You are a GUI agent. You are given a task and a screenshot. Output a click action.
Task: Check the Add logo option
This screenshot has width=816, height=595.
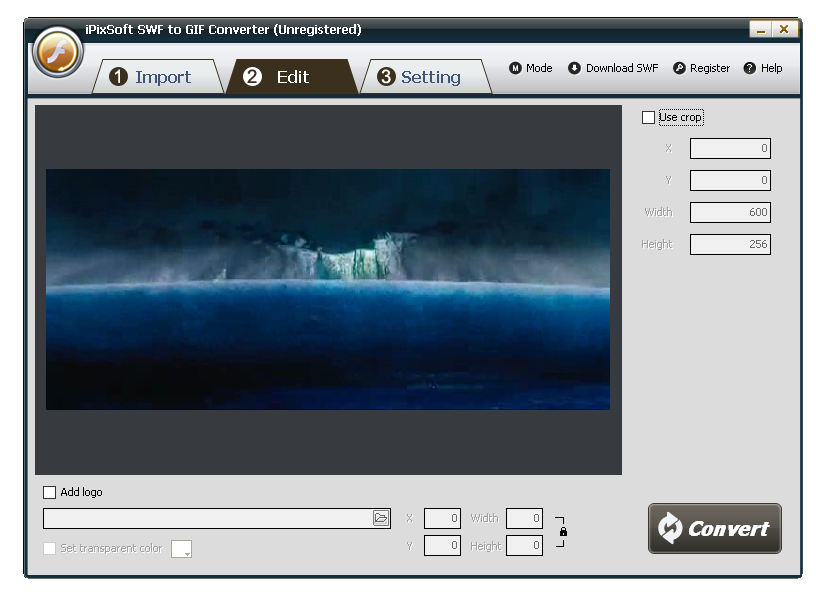pyautogui.click(x=48, y=492)
